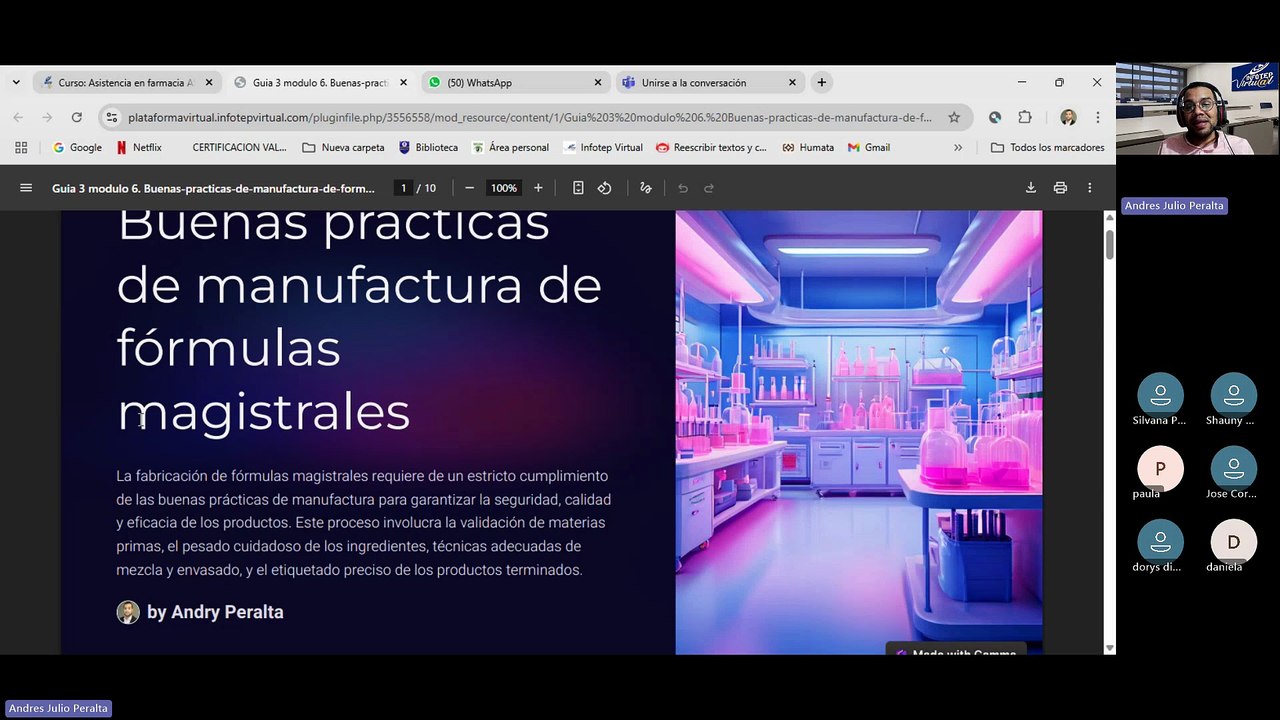
Task: Close the WhatsApp tab
Action: (x=598, y=83)
